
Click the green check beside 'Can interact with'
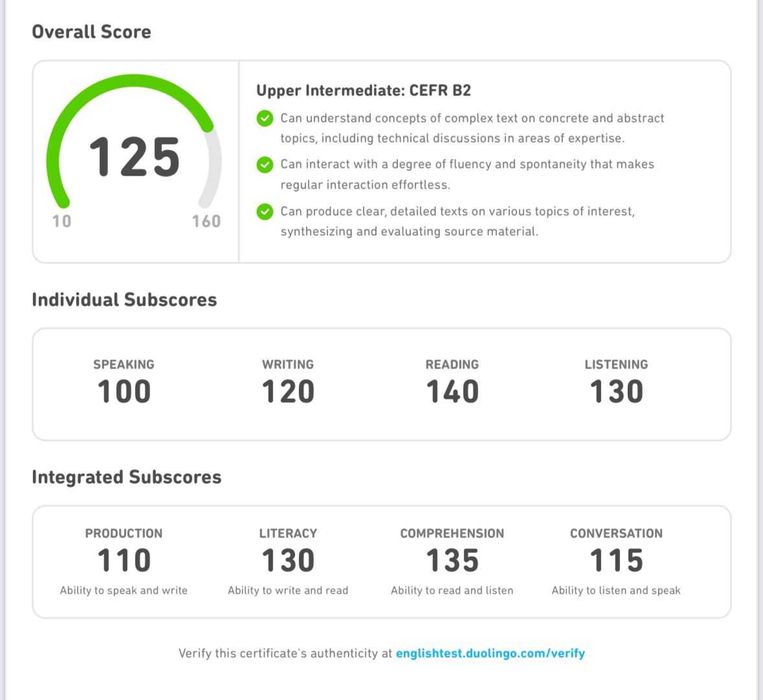[x=265, y=165]
